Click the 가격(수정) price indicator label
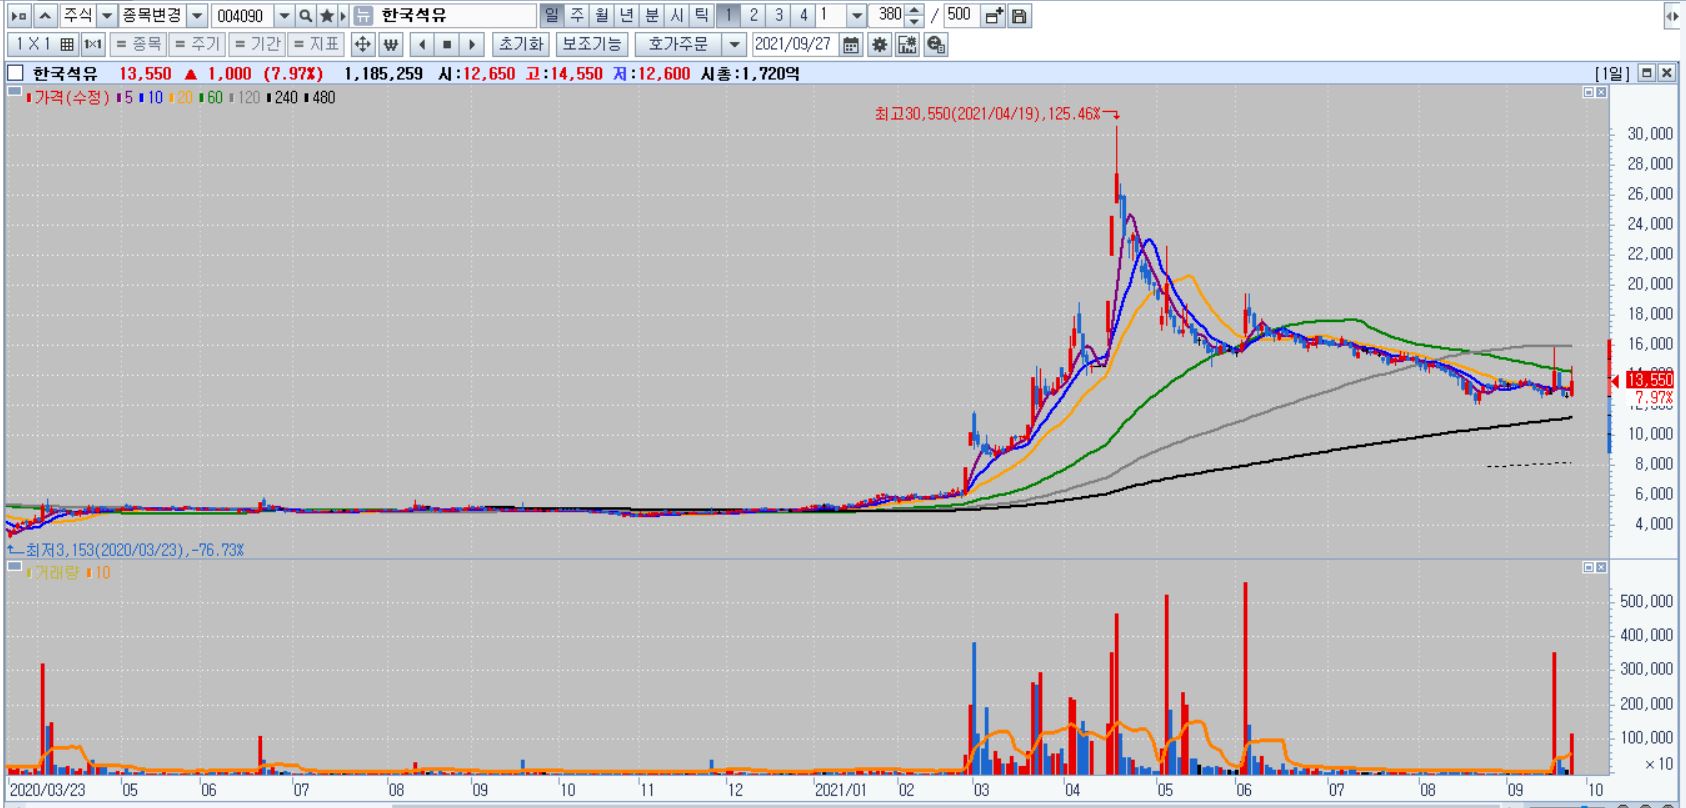The height and width of the screenshot is (808, 1686). 67,97
